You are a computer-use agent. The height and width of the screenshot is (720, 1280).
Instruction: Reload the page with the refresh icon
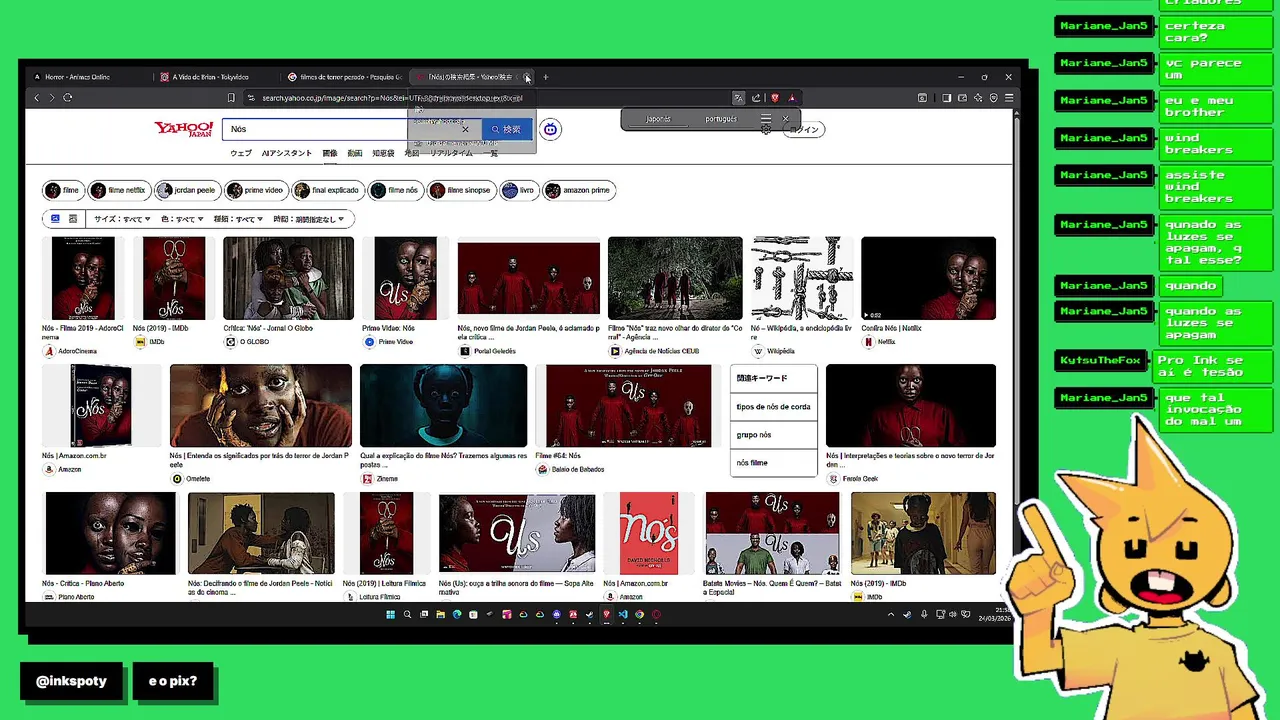pyautogui.click(x=67, y=98)
